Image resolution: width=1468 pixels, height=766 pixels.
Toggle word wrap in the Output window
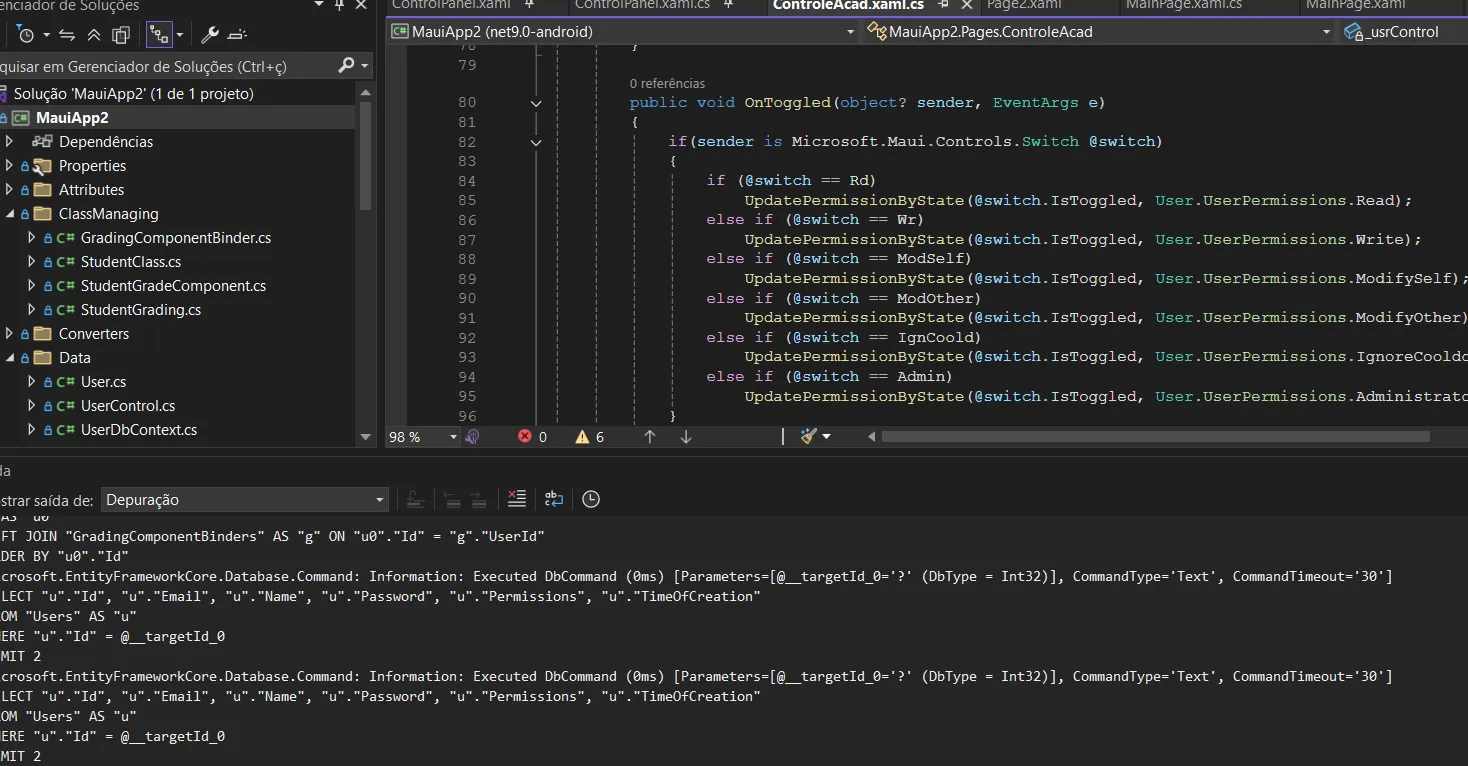pyautogui.click(x=554, y=499)
